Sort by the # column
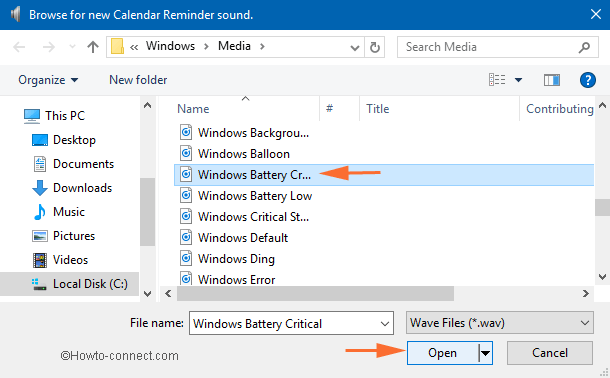610x378 pixels. [x=330, y=109]
